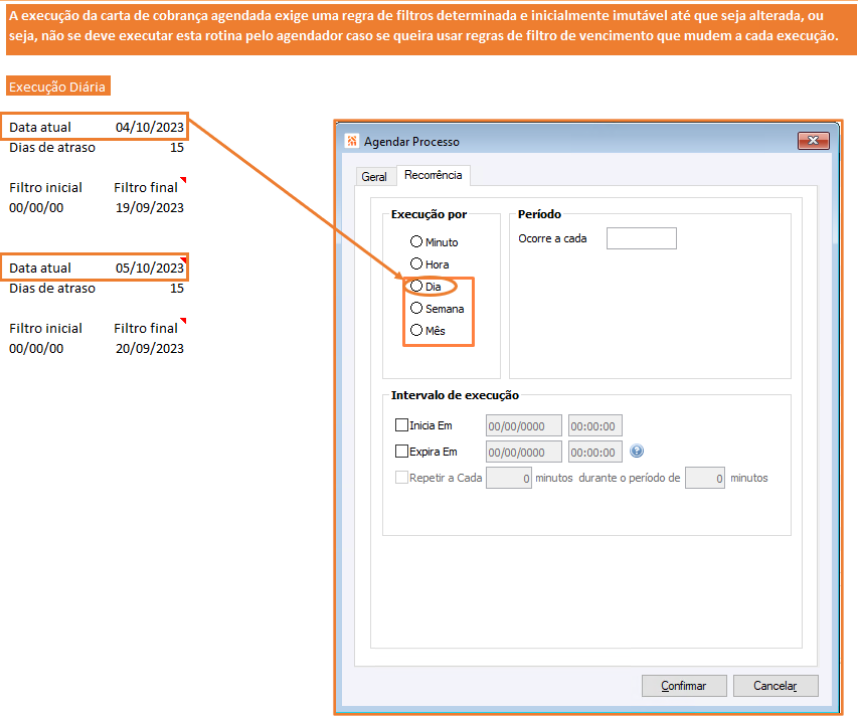This screenshot has width=858, height=719.
Task: Click the Execução por group label
Action: coord(429,214)
